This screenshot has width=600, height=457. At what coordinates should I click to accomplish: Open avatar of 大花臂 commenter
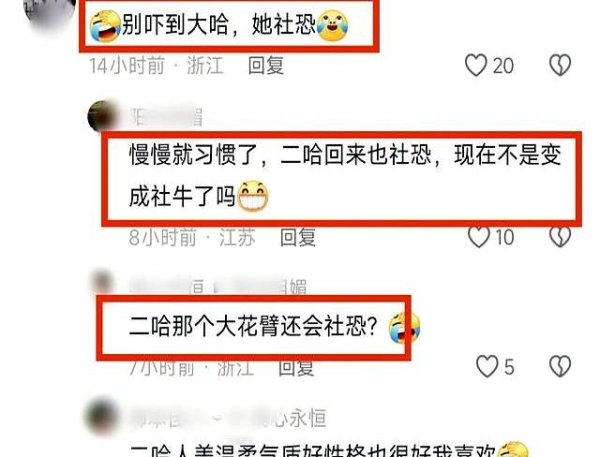point(103,284)
